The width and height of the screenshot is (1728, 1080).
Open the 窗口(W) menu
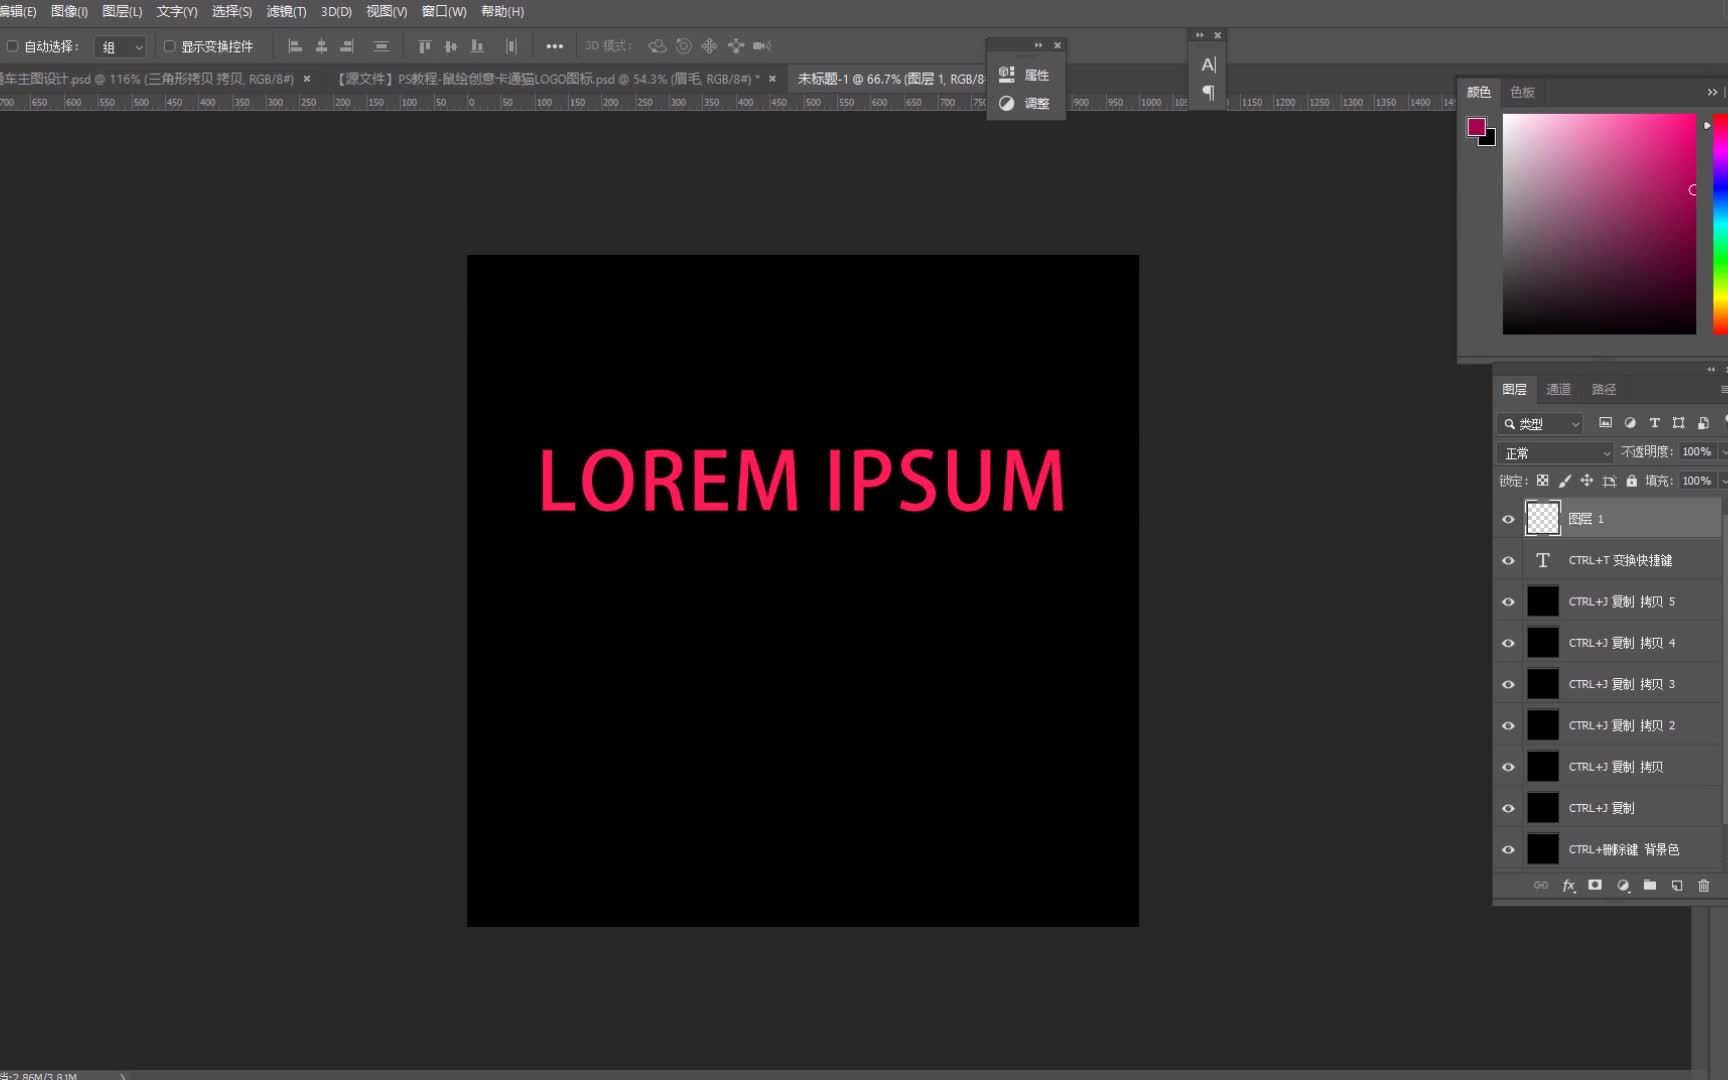pyautogui.click(x=444, y=11)
